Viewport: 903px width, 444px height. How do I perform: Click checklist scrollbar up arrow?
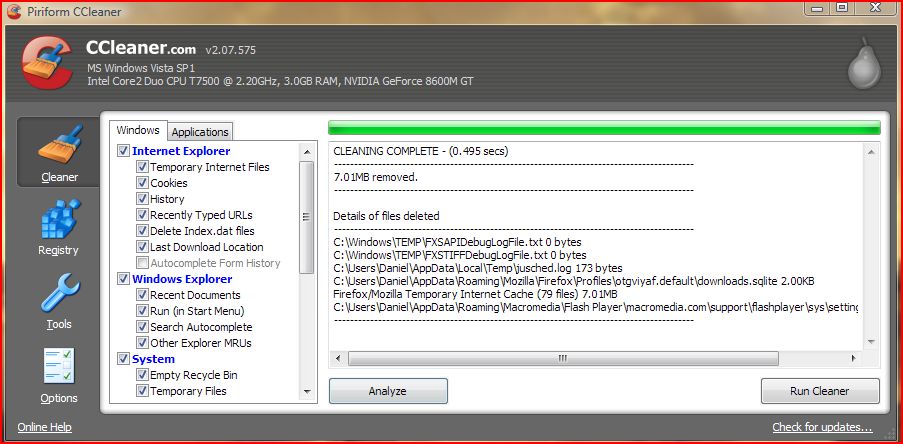pyautogui.click(x=306, y=152)
